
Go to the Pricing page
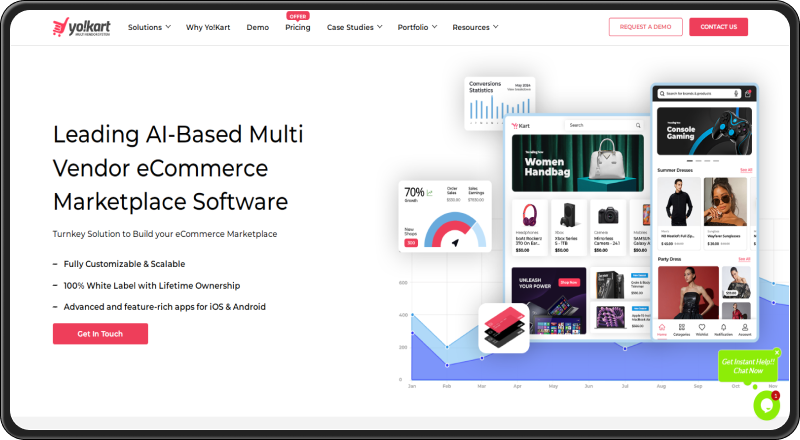click(x=297, y=27)
